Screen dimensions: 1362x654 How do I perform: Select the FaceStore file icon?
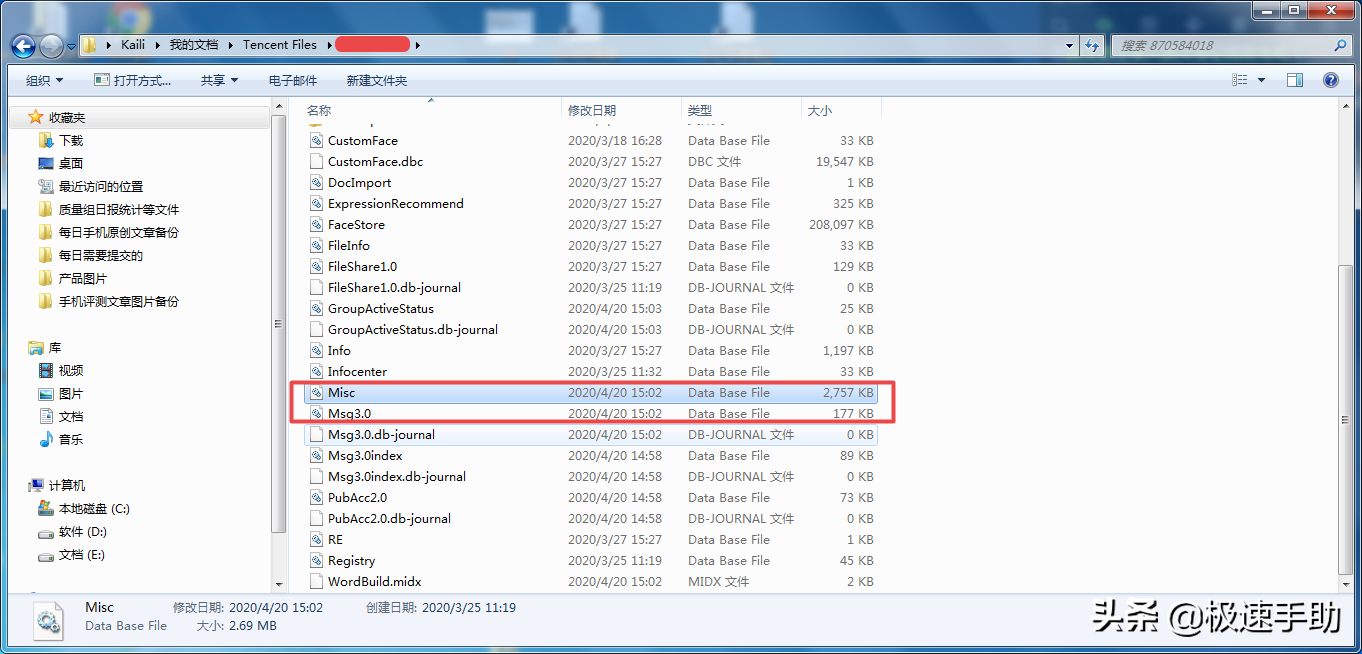click(316, 225)
